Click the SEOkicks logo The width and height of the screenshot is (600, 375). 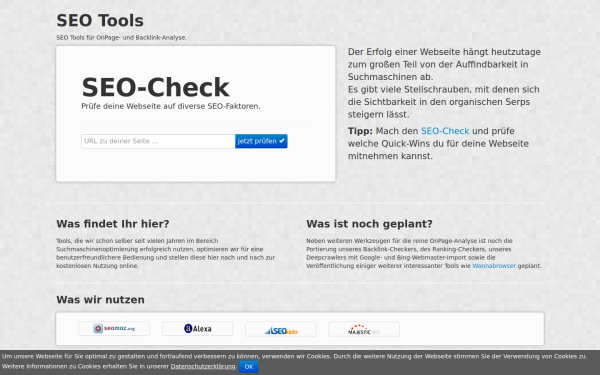point(281,329)
